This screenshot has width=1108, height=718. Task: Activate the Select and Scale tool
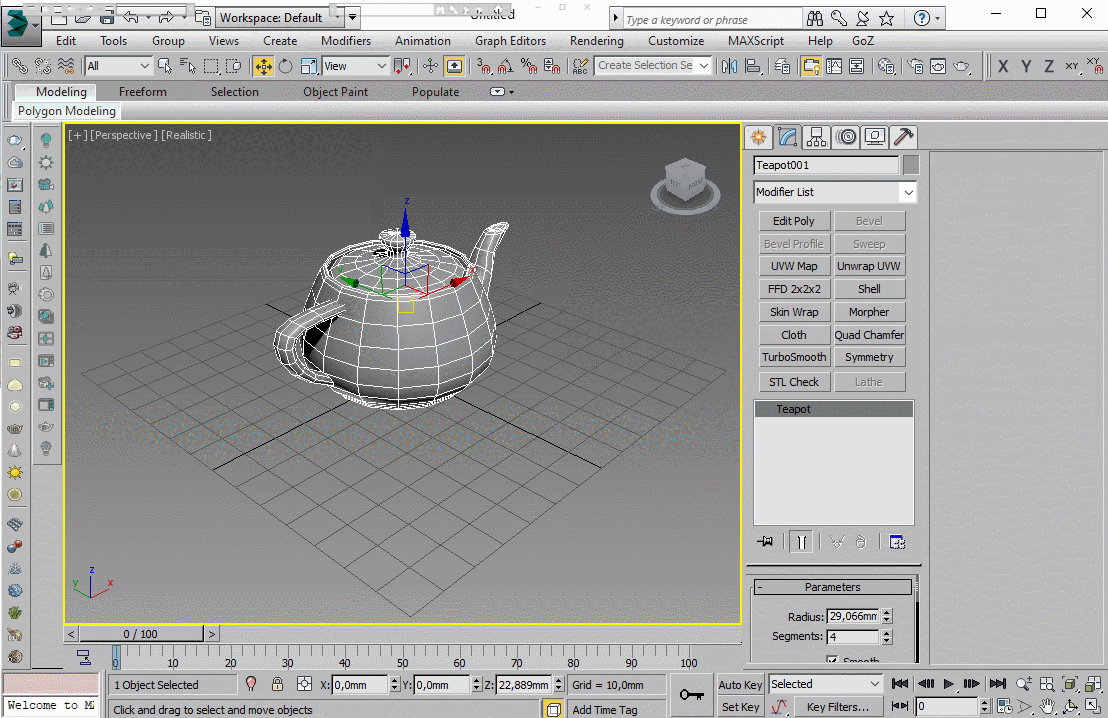309,66
